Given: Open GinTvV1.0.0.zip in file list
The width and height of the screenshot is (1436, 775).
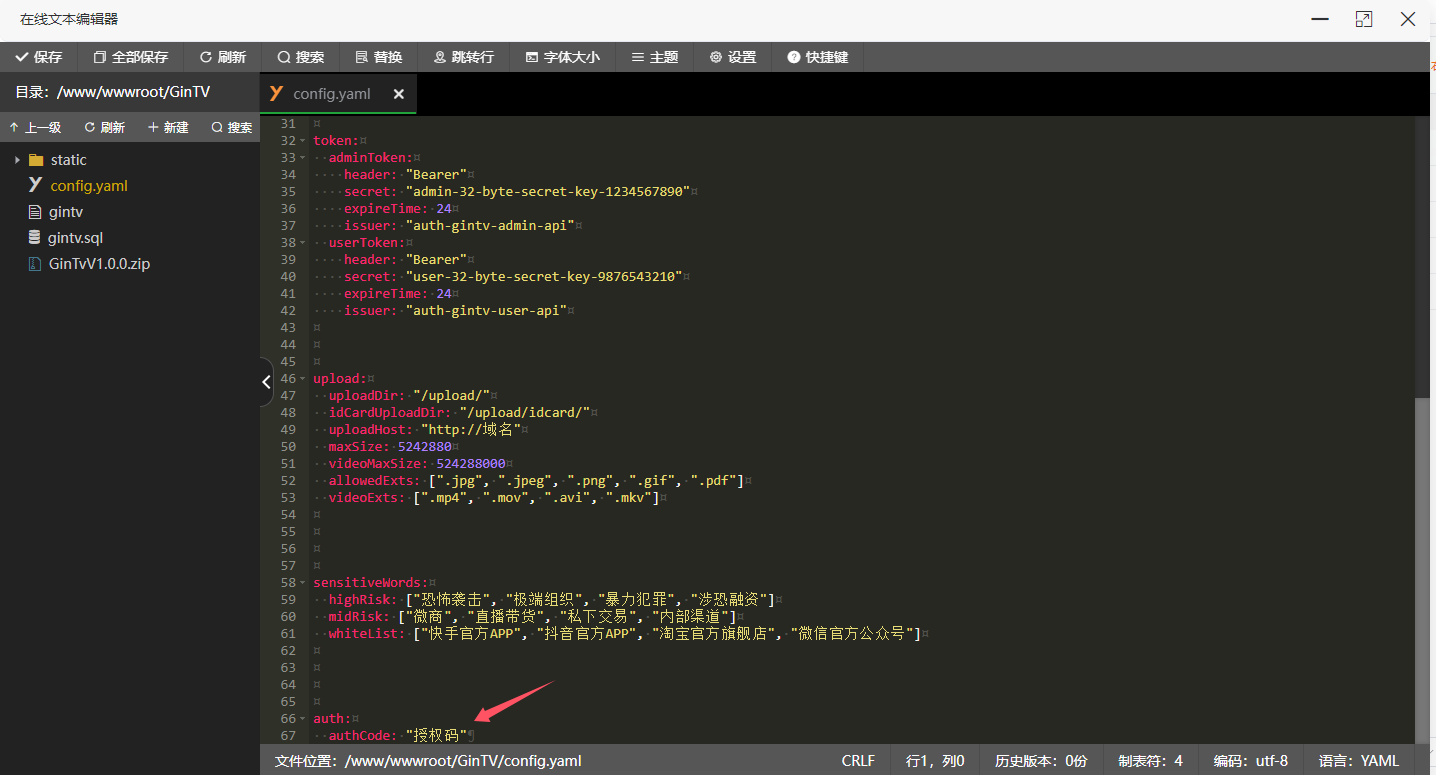Looking at the screenshot, I should coord(99,264).
